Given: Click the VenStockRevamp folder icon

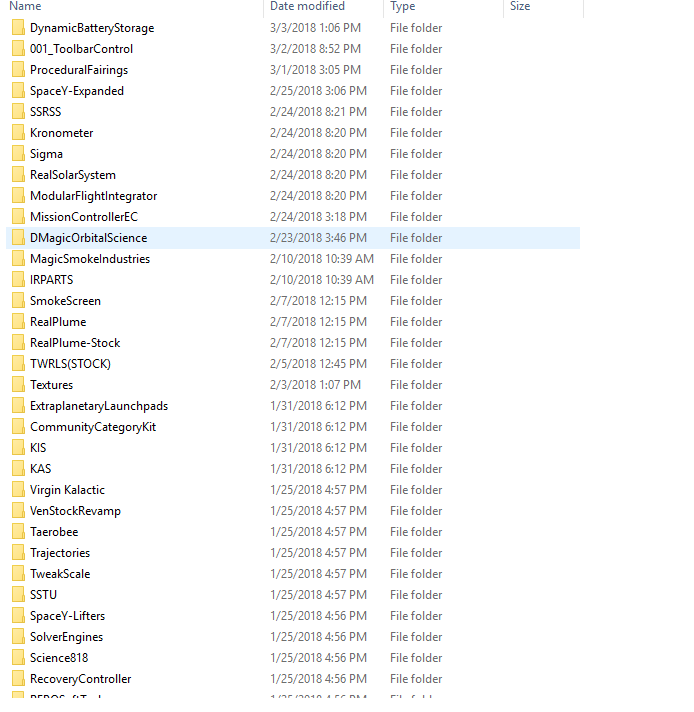Looking at the screenshot, I should tap(18, 511).
